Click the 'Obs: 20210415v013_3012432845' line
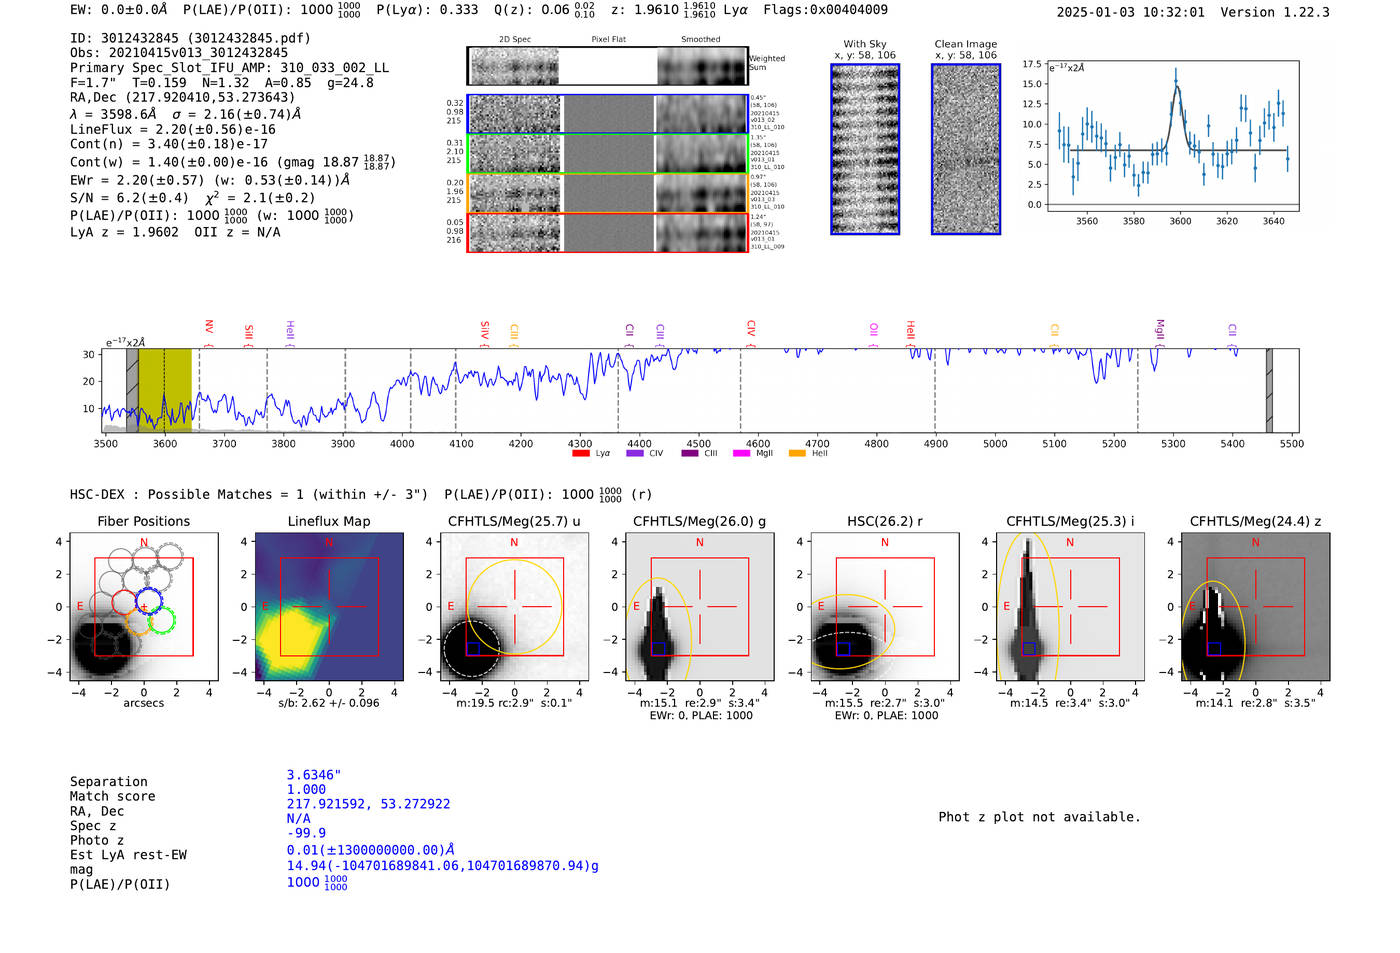This screenshot has width=1400, height=953. point(179,53)
